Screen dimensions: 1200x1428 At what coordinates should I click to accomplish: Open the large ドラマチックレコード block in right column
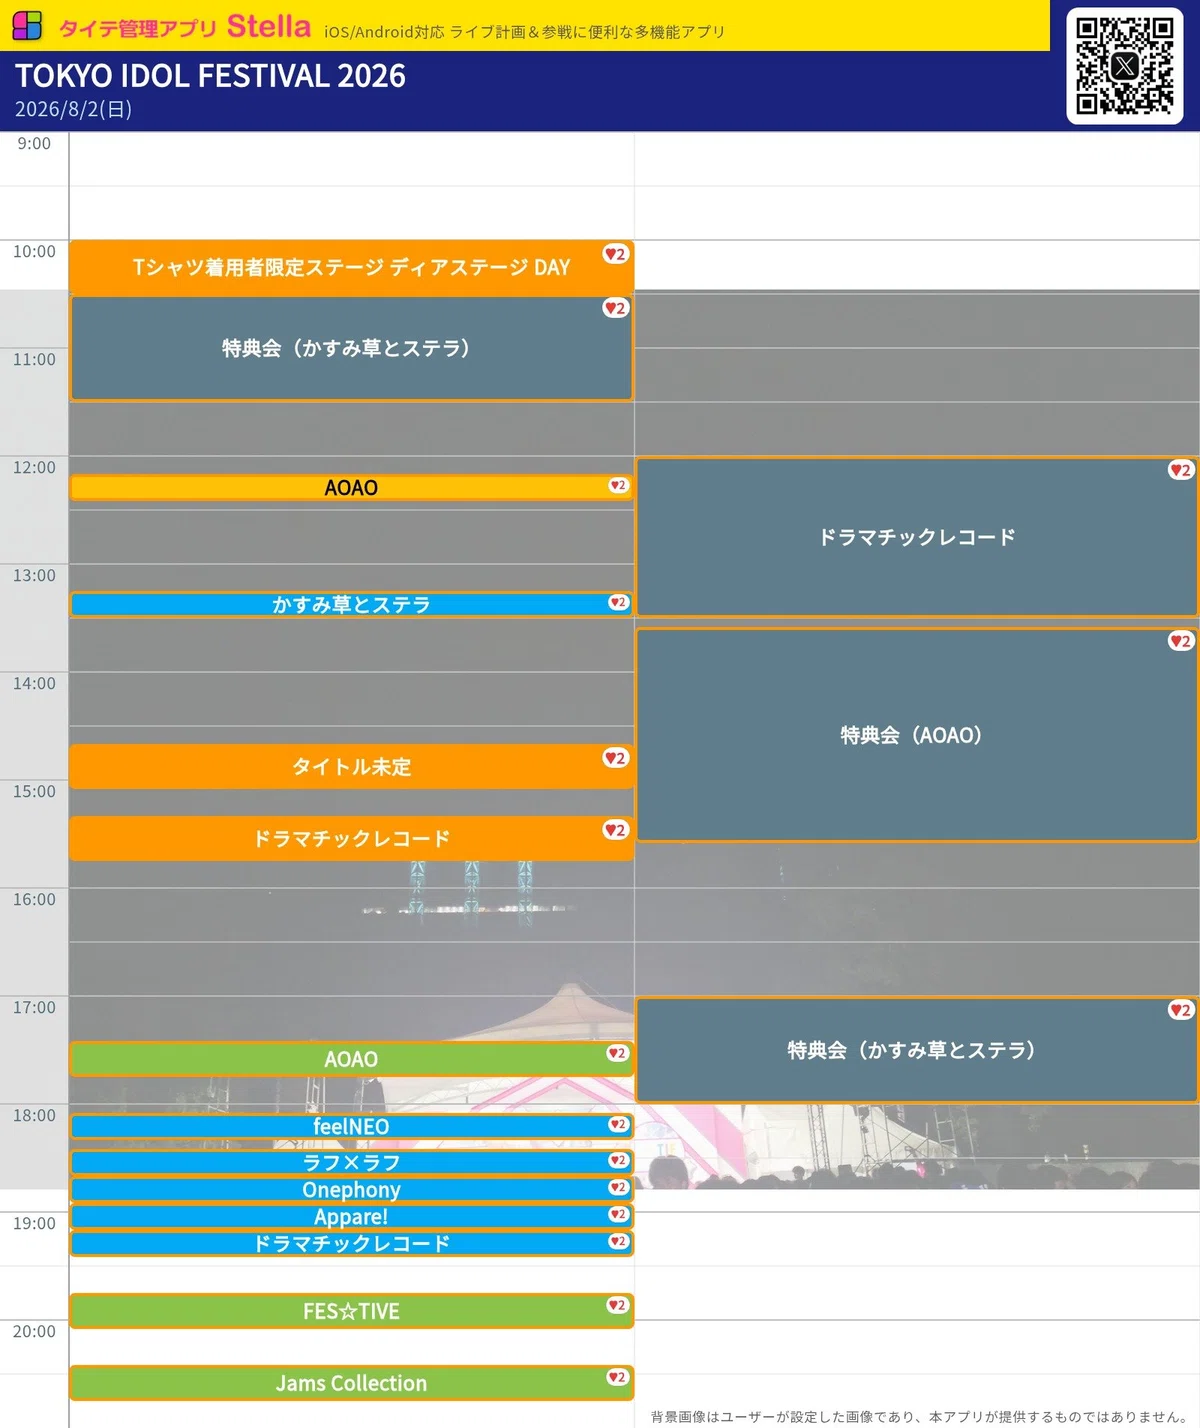917,537
